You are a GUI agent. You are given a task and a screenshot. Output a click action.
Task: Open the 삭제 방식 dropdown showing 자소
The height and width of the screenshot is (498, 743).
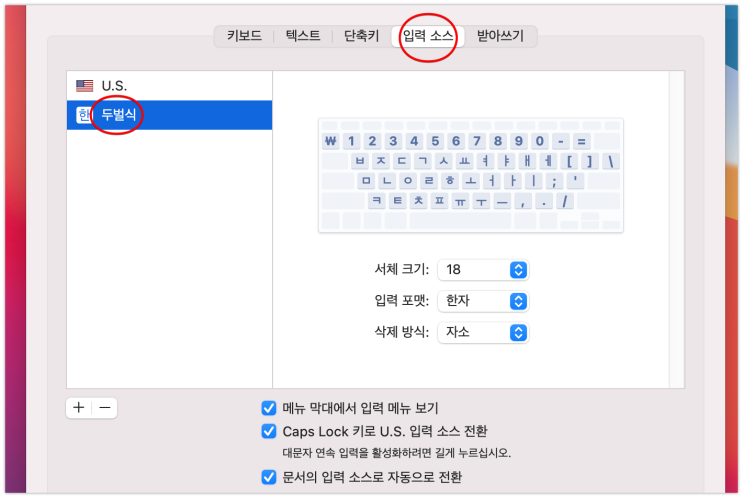[x=483, y=332]
